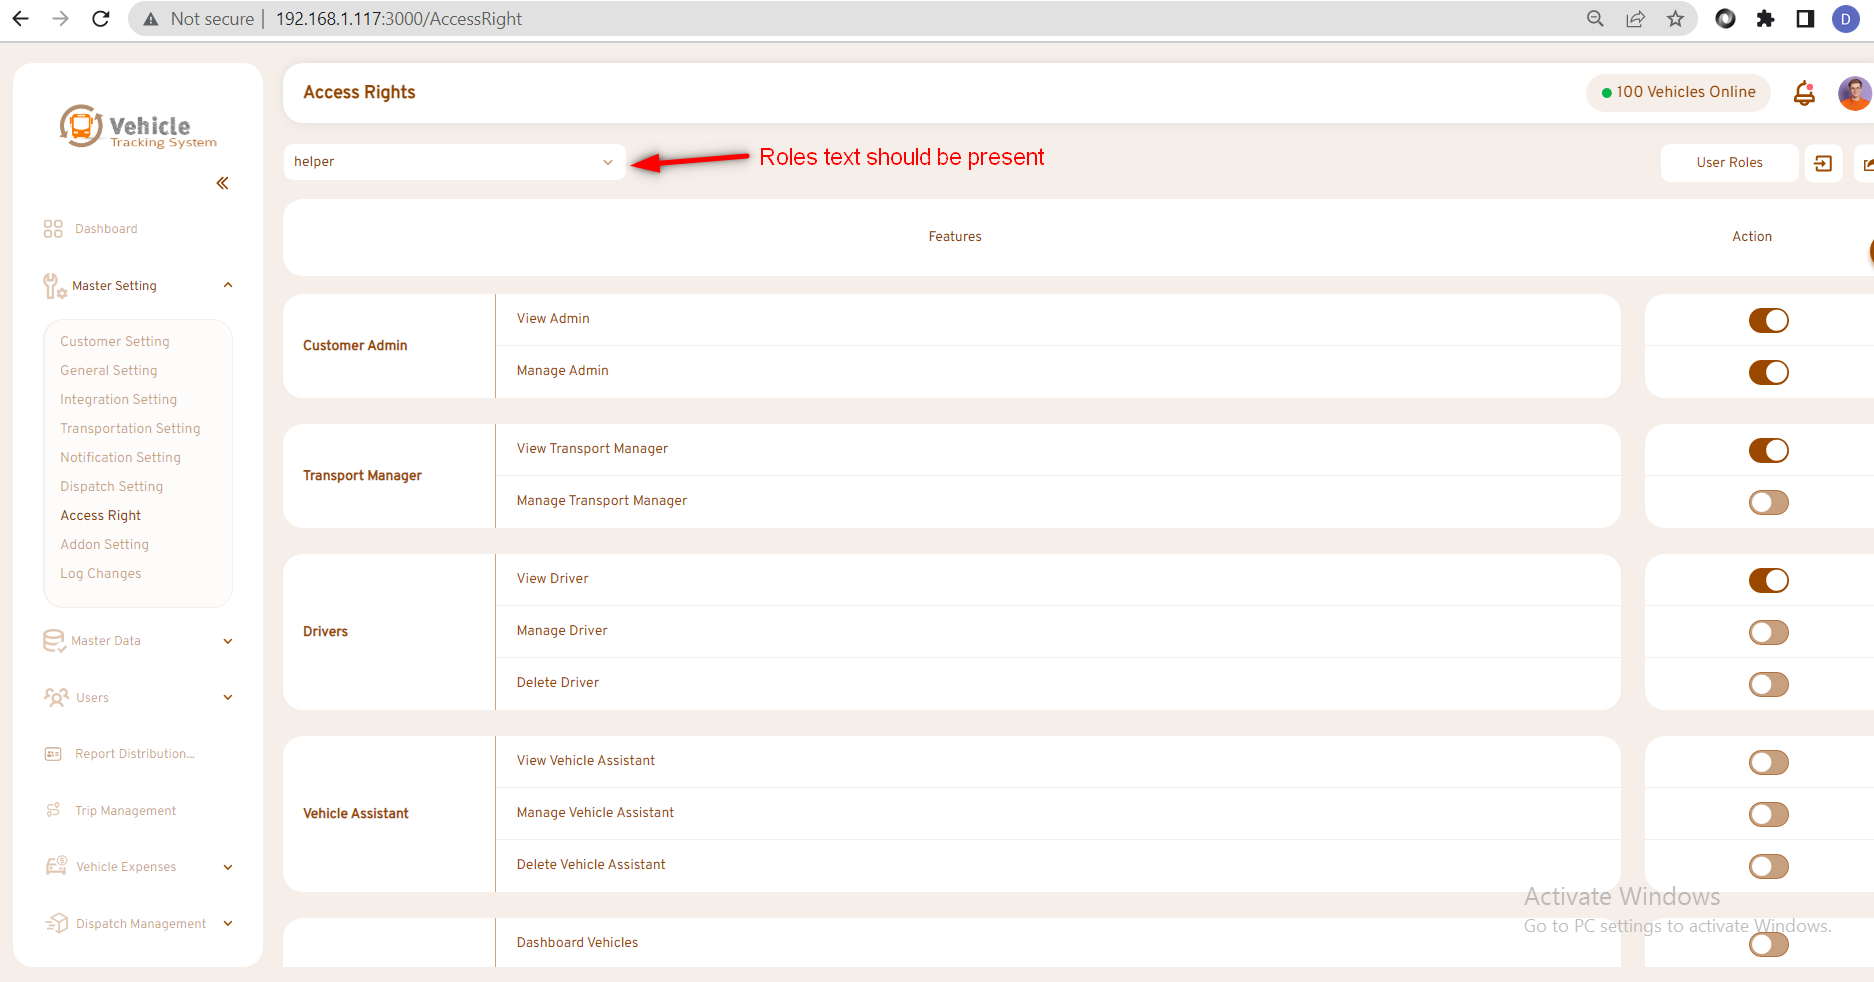
Task: Click the notification bell icon
Action: [1804, 93]
